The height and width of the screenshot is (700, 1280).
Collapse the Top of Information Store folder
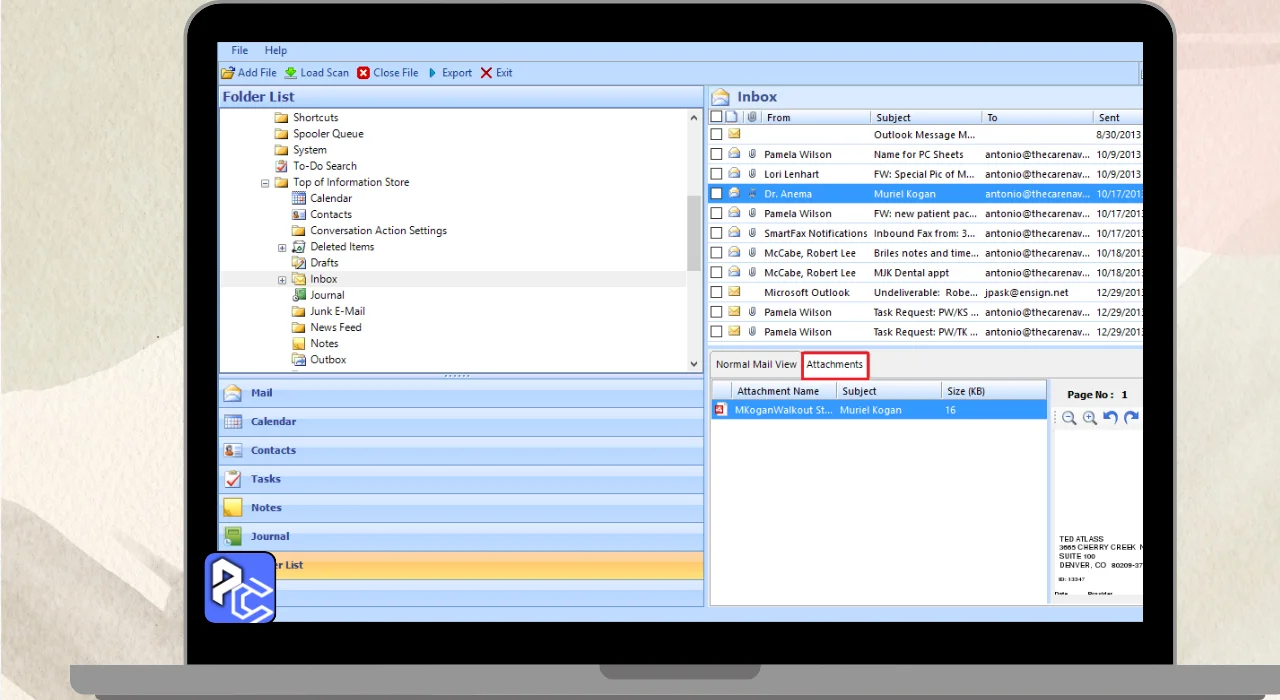(x=265, y=183)
